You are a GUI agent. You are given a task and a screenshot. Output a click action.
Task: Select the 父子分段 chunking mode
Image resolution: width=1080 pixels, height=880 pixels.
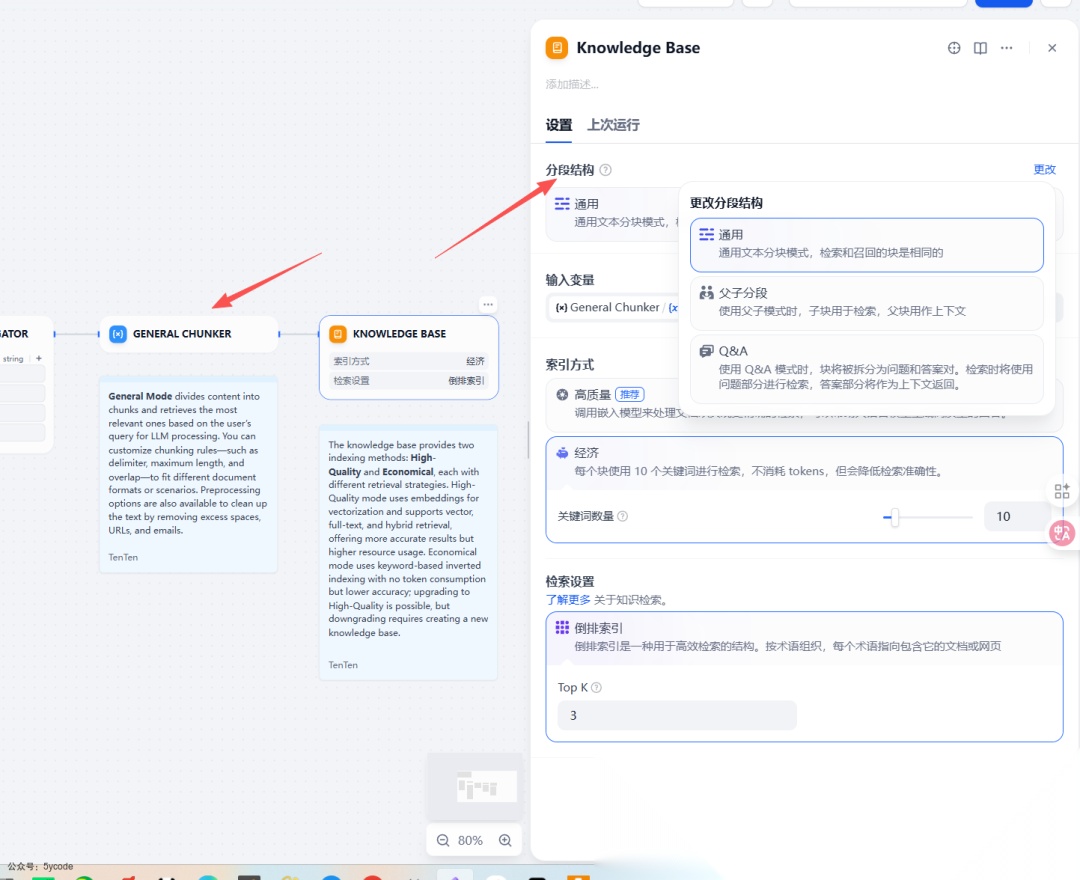pos(866,301)
